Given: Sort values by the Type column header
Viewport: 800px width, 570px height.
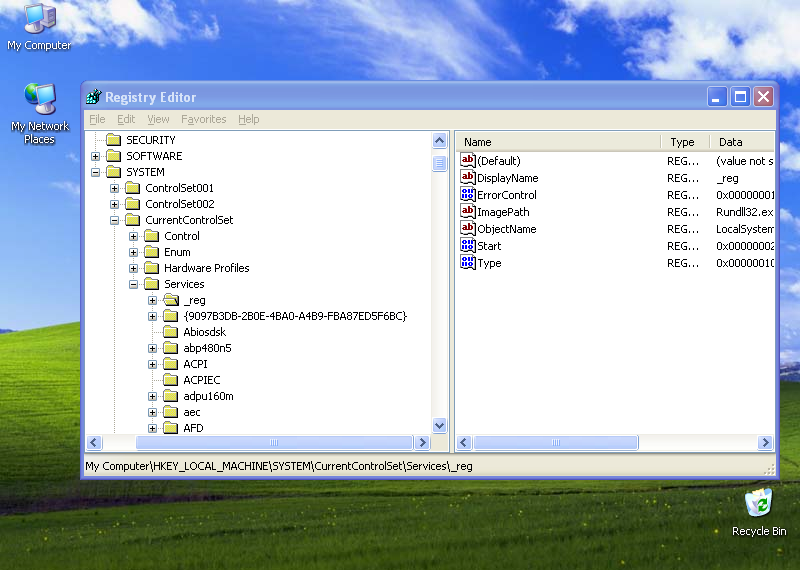Looking at the screenshot, I should 685,142.
